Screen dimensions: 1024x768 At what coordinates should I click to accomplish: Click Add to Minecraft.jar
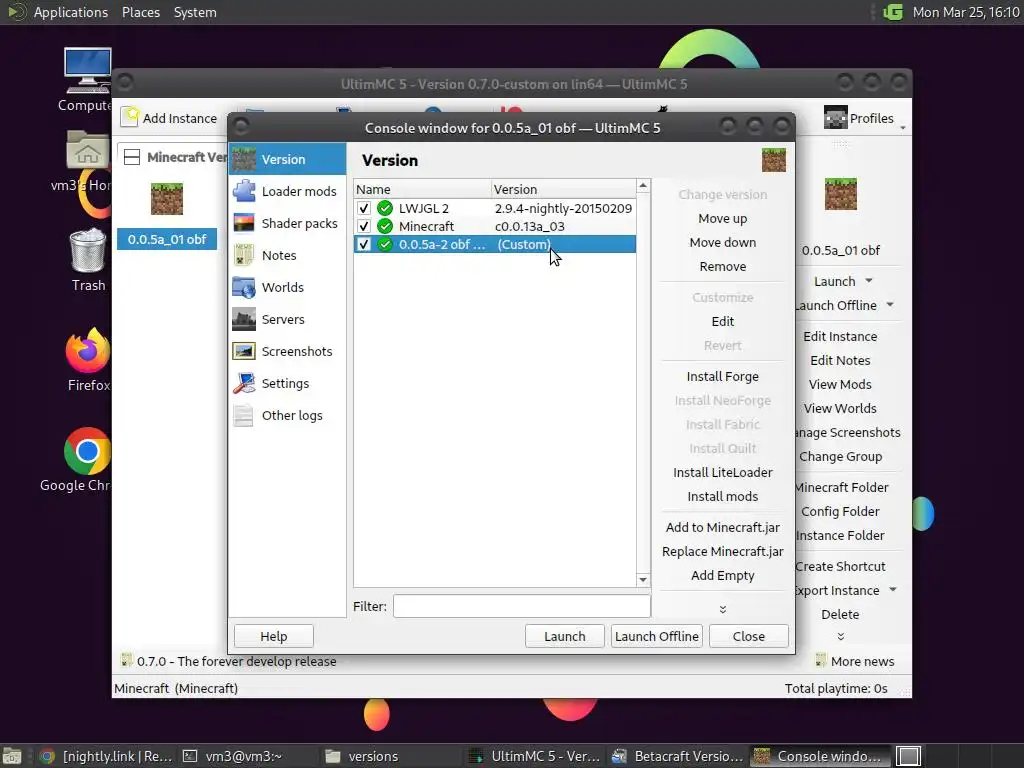coord(722,527)
